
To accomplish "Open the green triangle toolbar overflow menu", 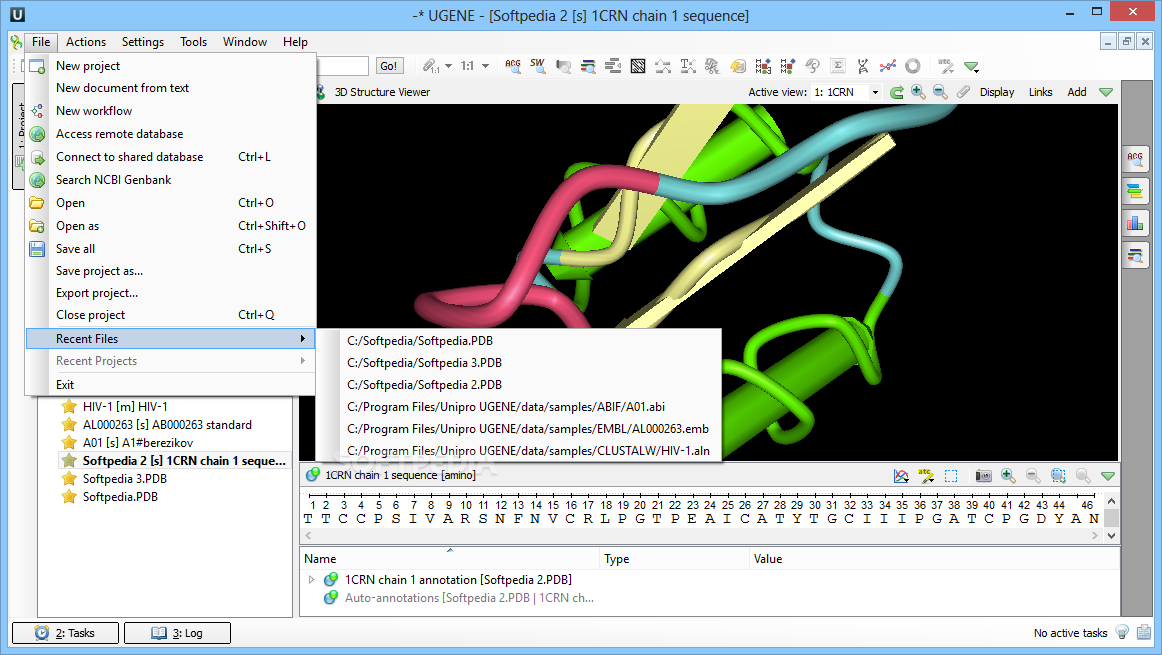I will coord(972,67).
